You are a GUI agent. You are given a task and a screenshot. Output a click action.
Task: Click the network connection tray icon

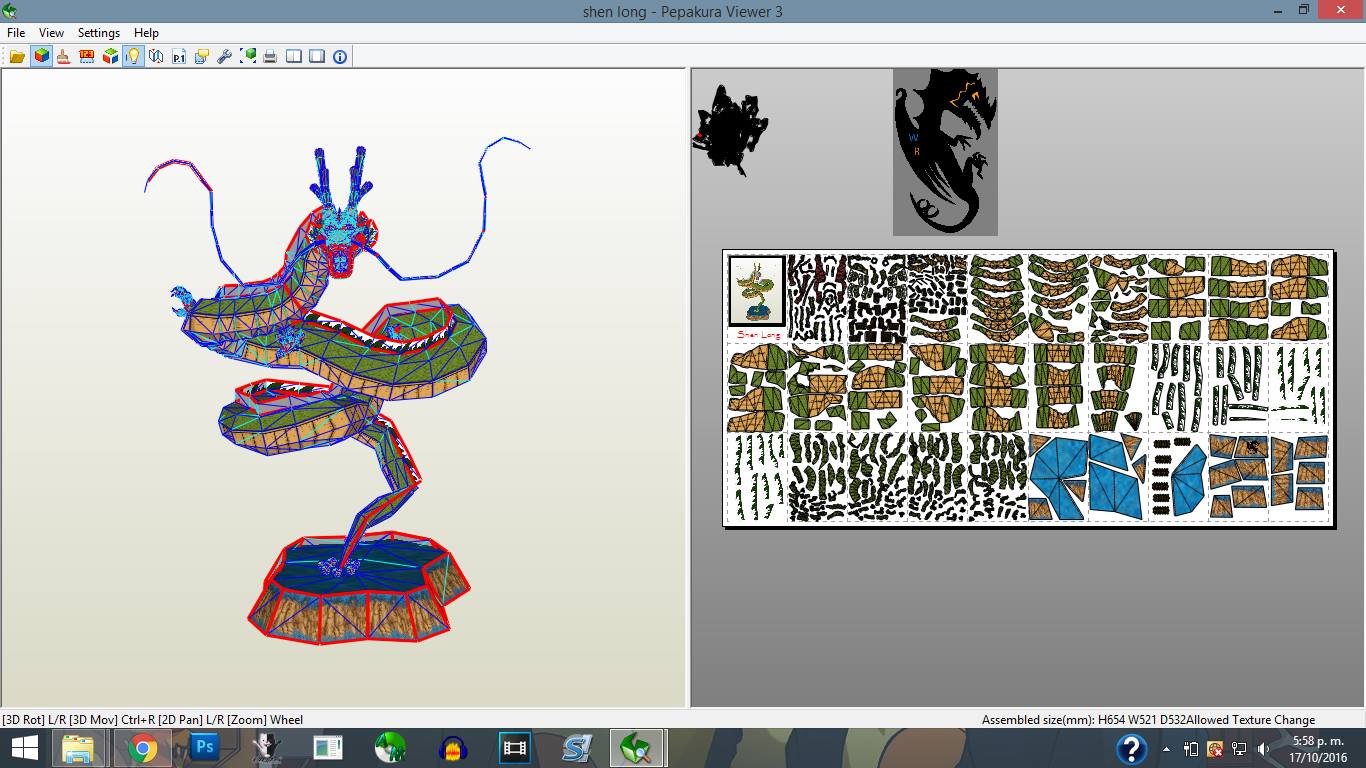click(1239, 748)
